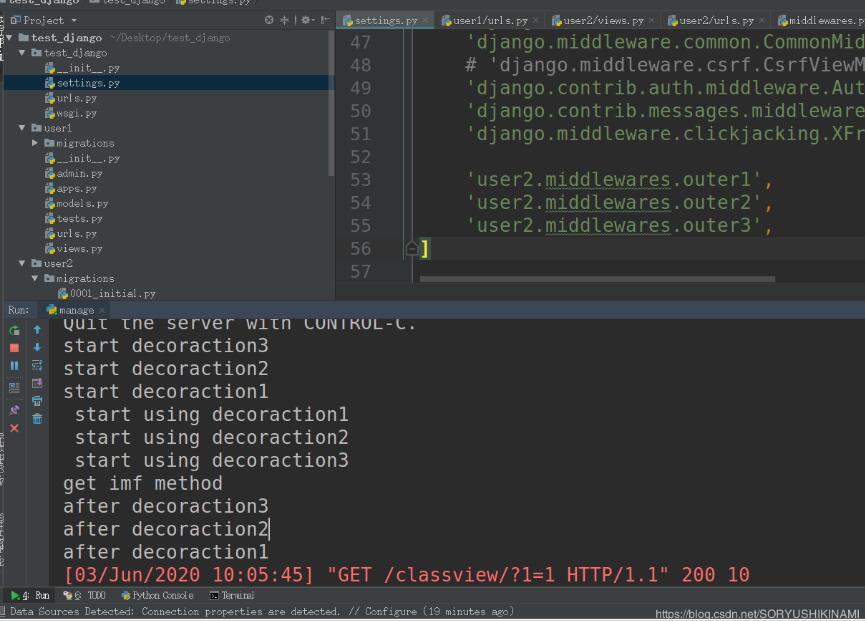The height and width of the screenshot is (621, 865).
Task: Stop the running server process
Action: point(14,348)
